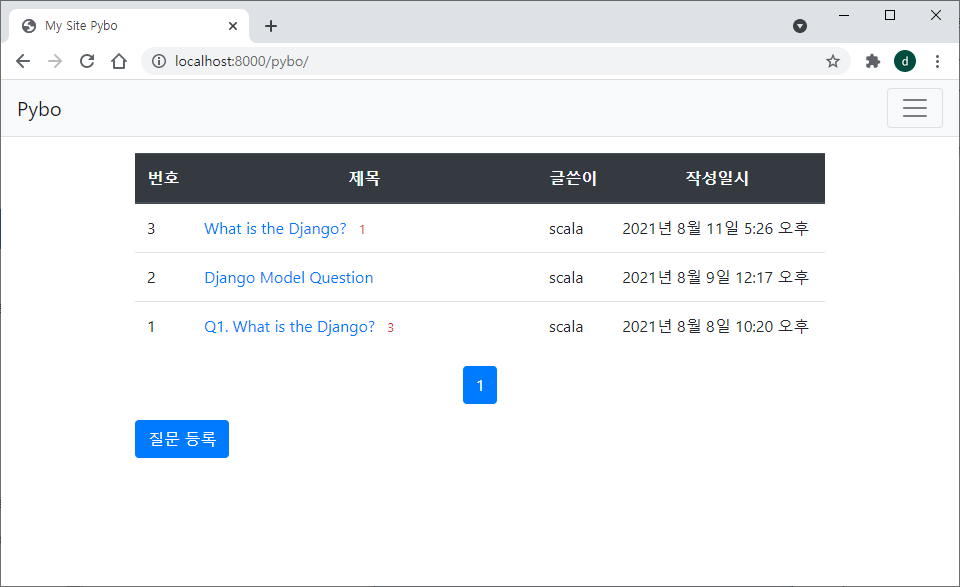Click answer count 1 beside first question

tap(362, 230)
